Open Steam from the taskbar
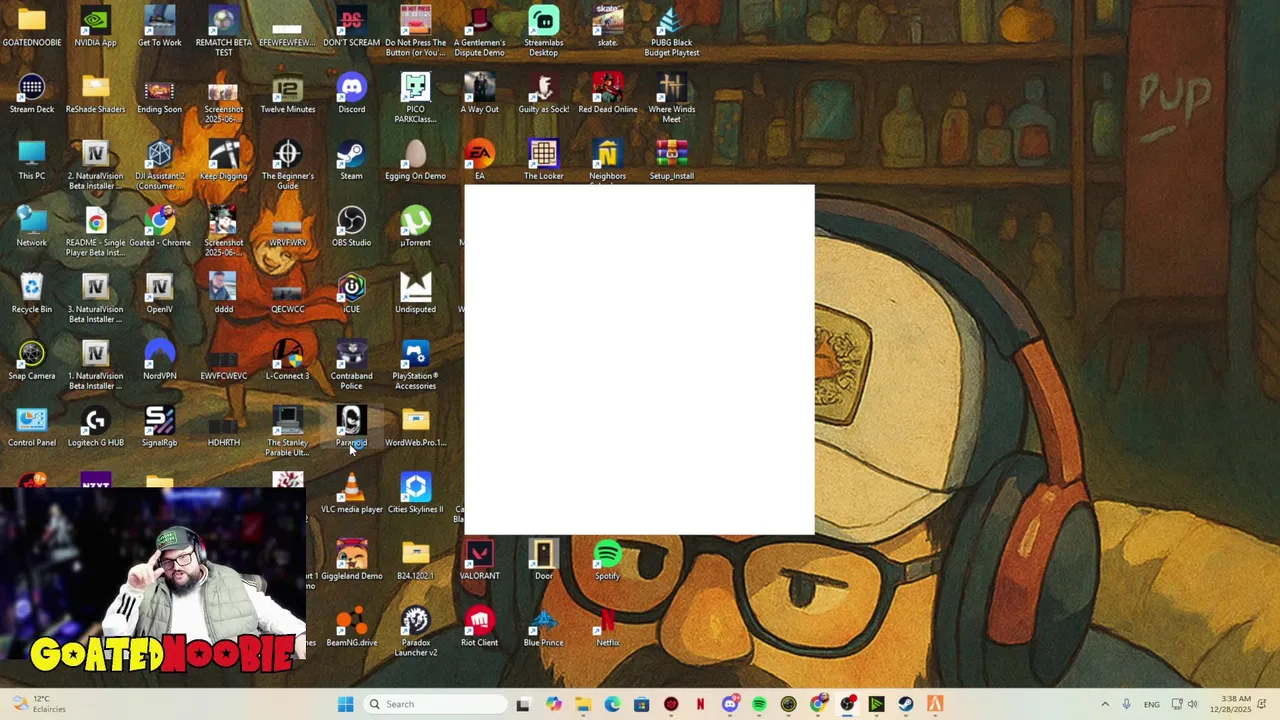The width and height of the screenshot is (1280, 720). [x=906, y=704]
